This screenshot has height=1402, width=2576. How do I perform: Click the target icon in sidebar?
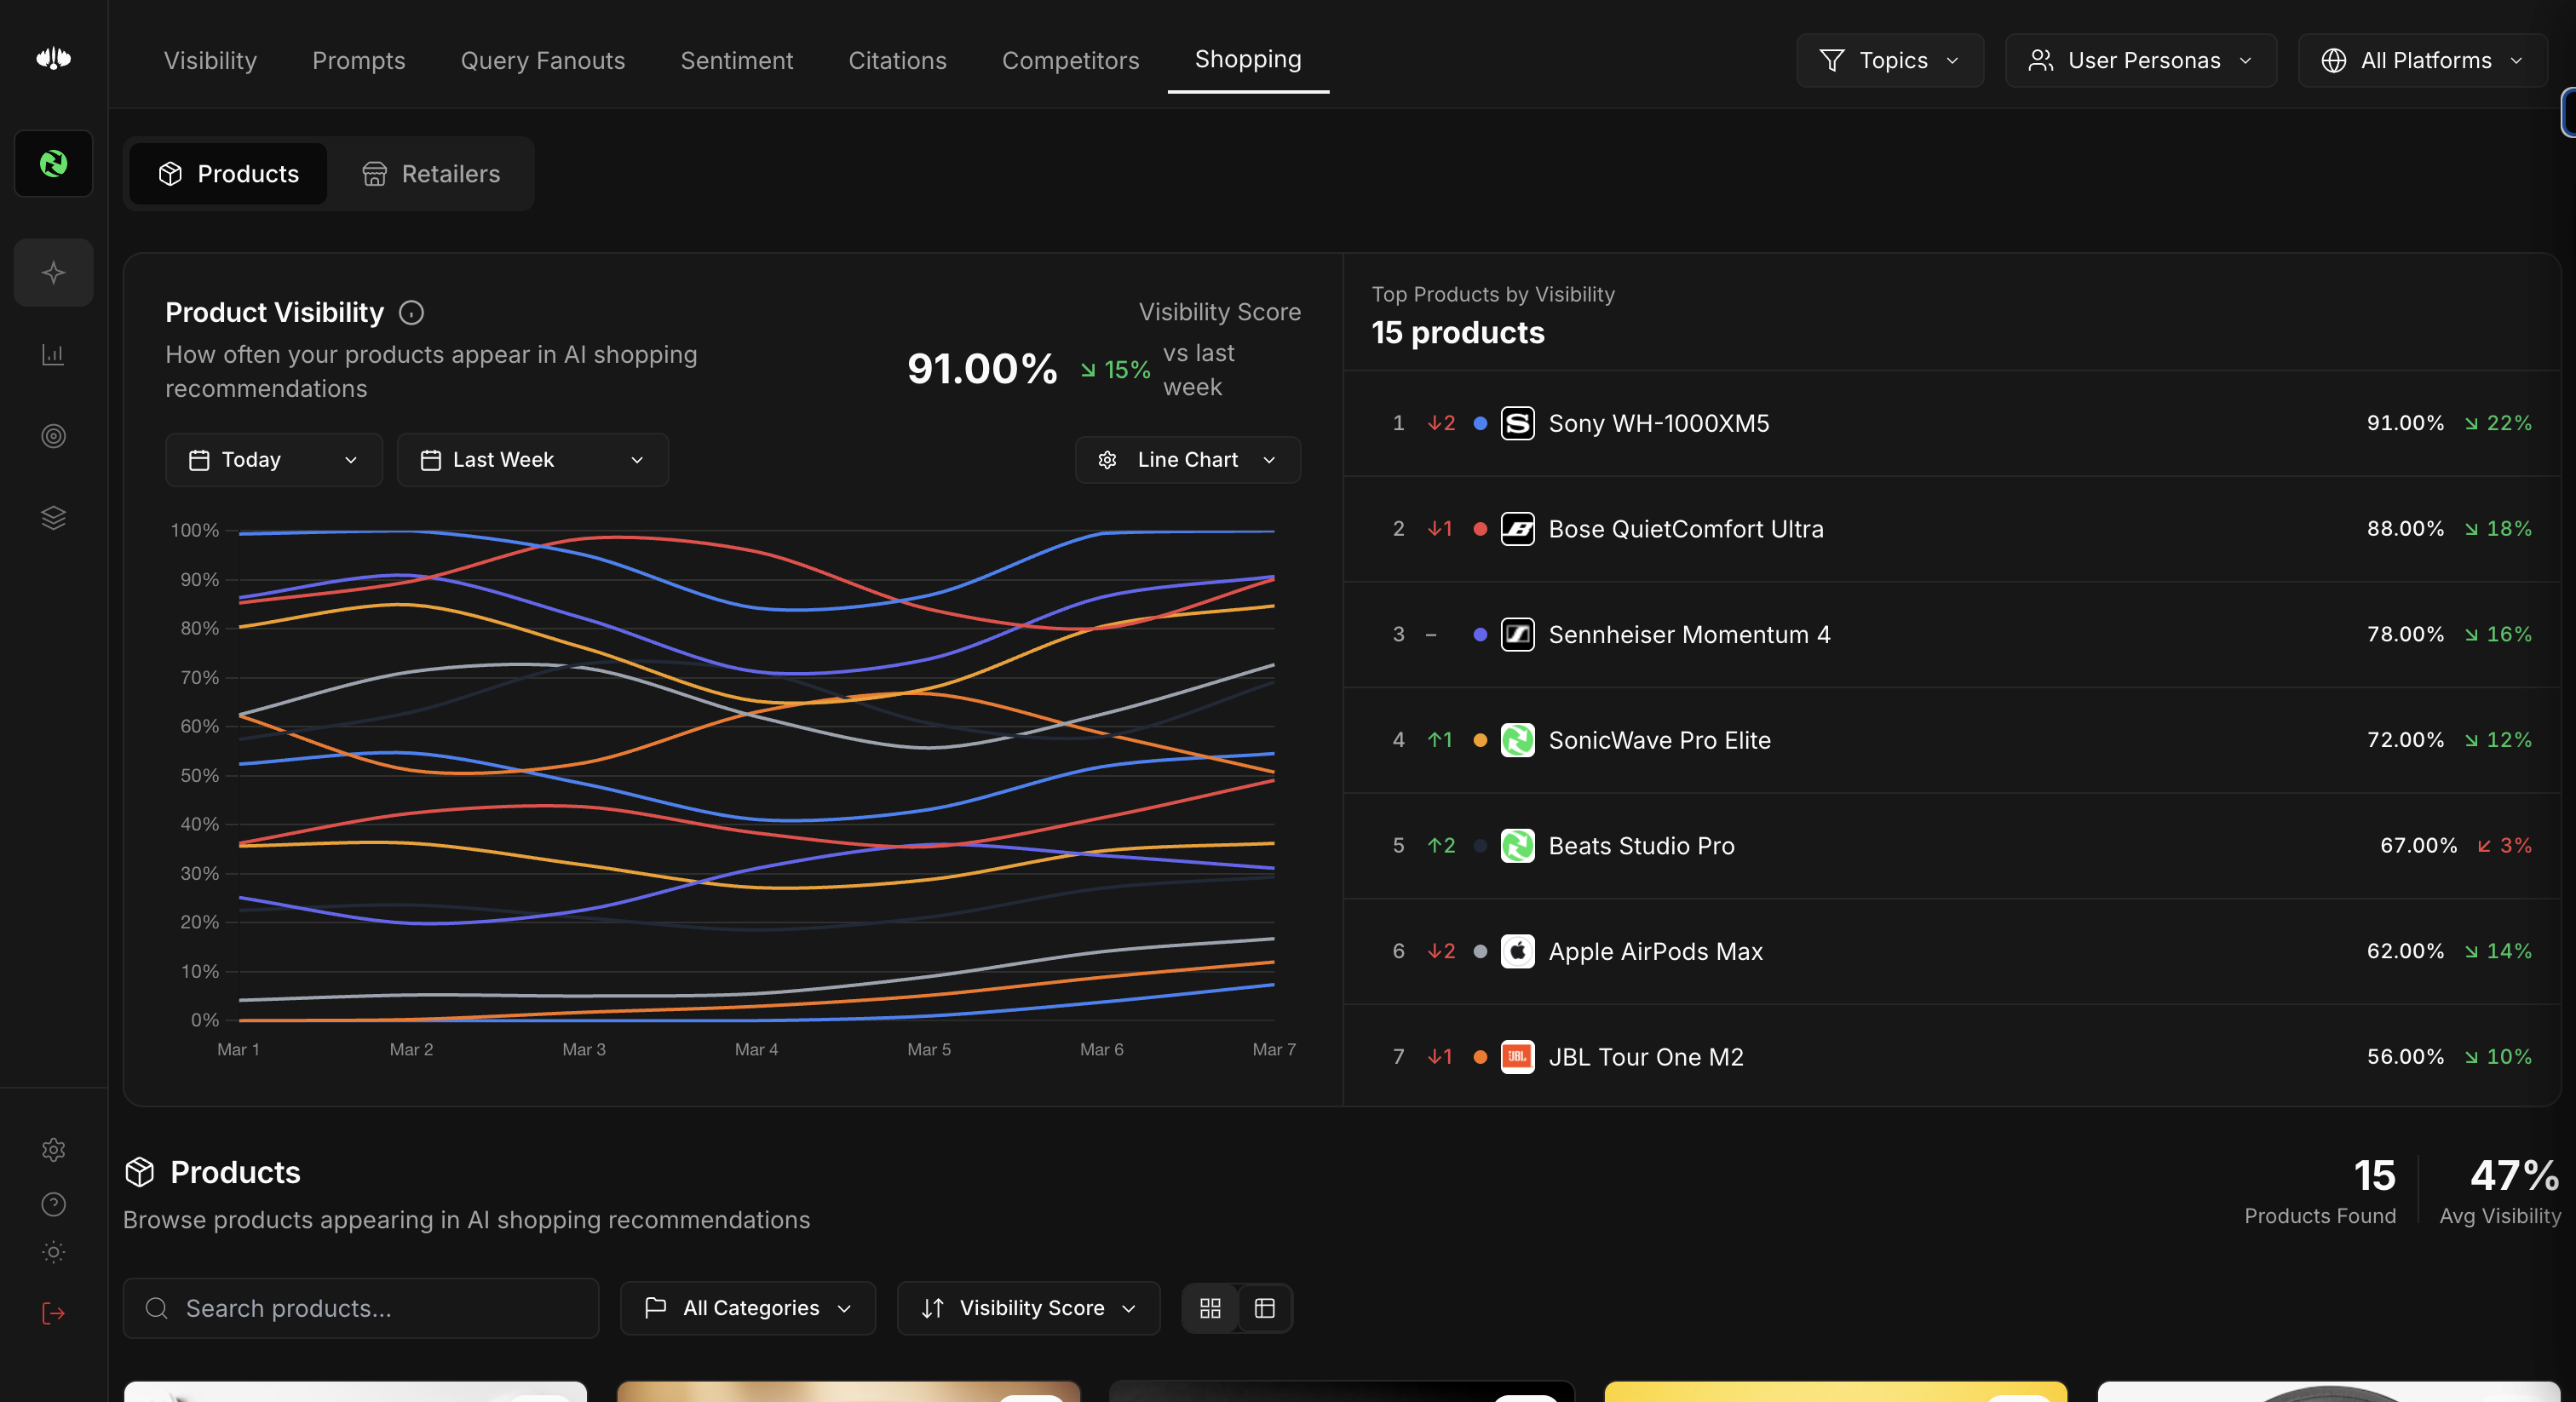pos(53,436)
